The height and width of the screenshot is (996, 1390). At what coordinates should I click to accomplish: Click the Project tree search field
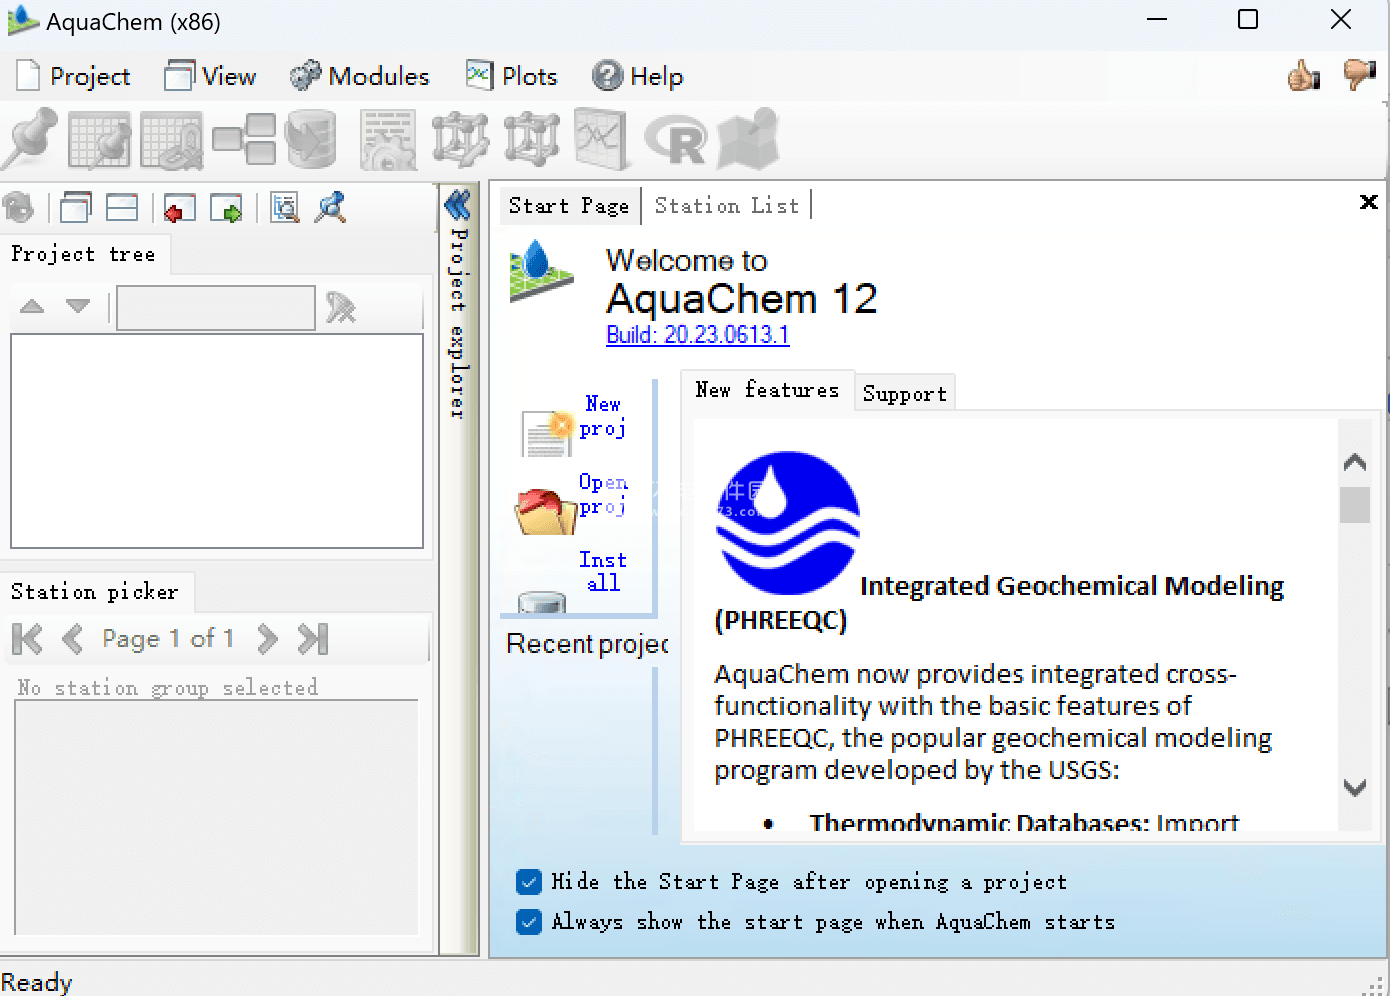[216, 308]
